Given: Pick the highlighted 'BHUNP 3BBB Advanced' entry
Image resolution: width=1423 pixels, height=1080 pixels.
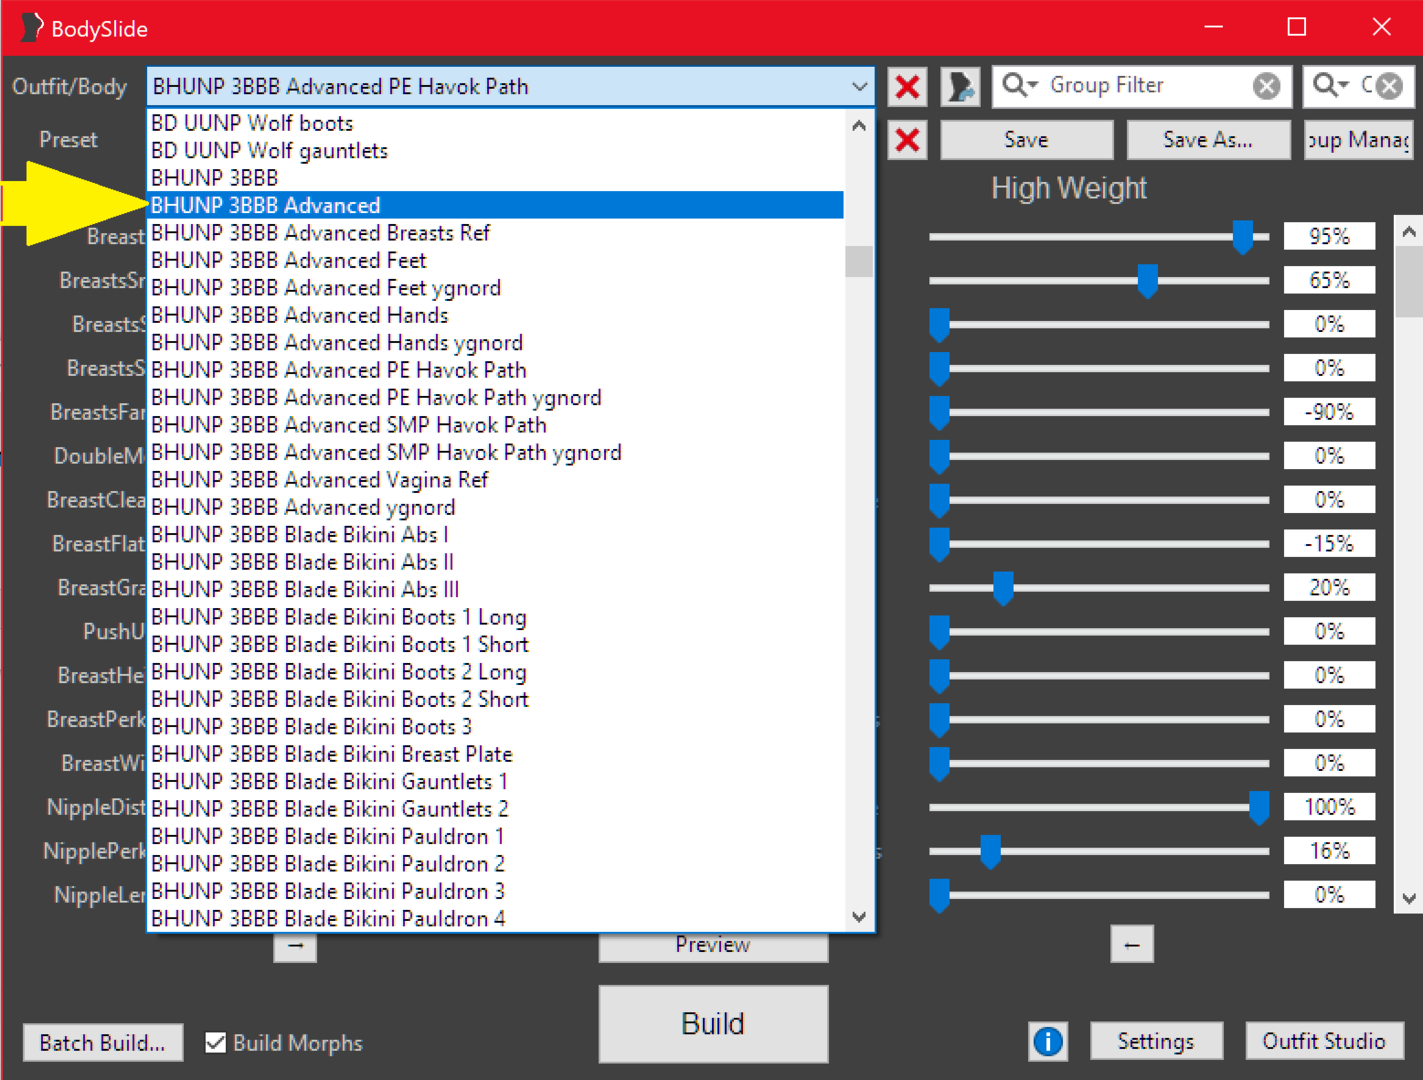Looking at the screenshot, I should [496, 205].
